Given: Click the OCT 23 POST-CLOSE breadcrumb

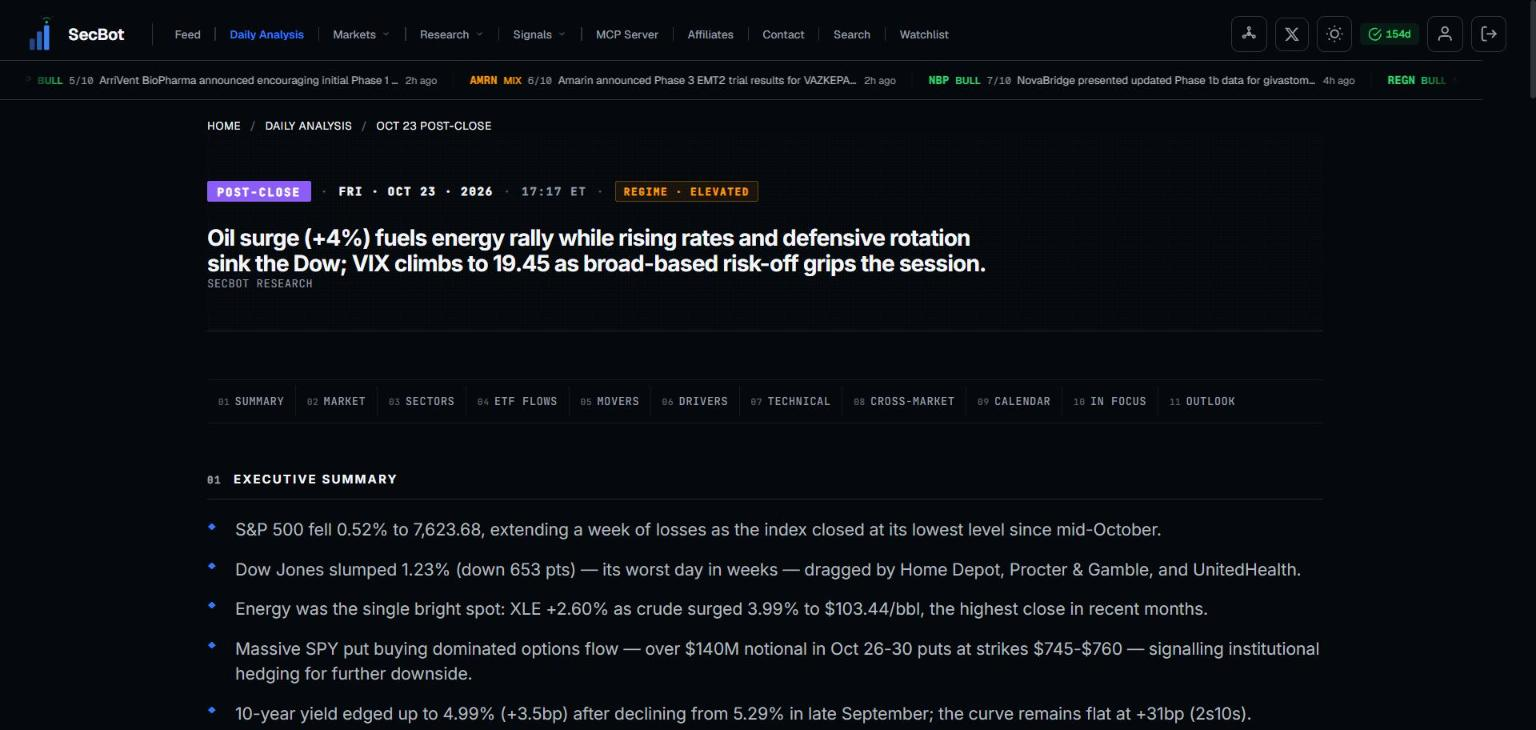Looking at the screenshot, I should (434, 126).
